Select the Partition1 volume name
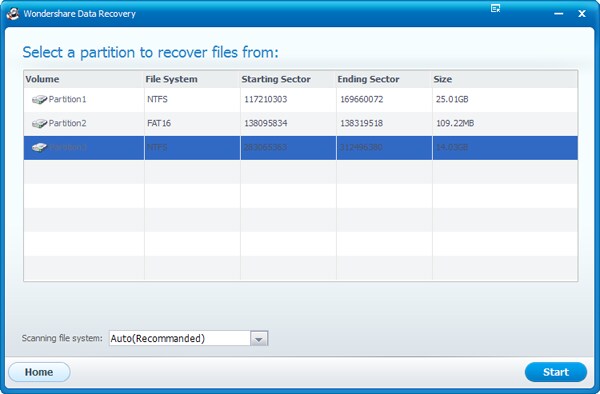 point(67,99)
